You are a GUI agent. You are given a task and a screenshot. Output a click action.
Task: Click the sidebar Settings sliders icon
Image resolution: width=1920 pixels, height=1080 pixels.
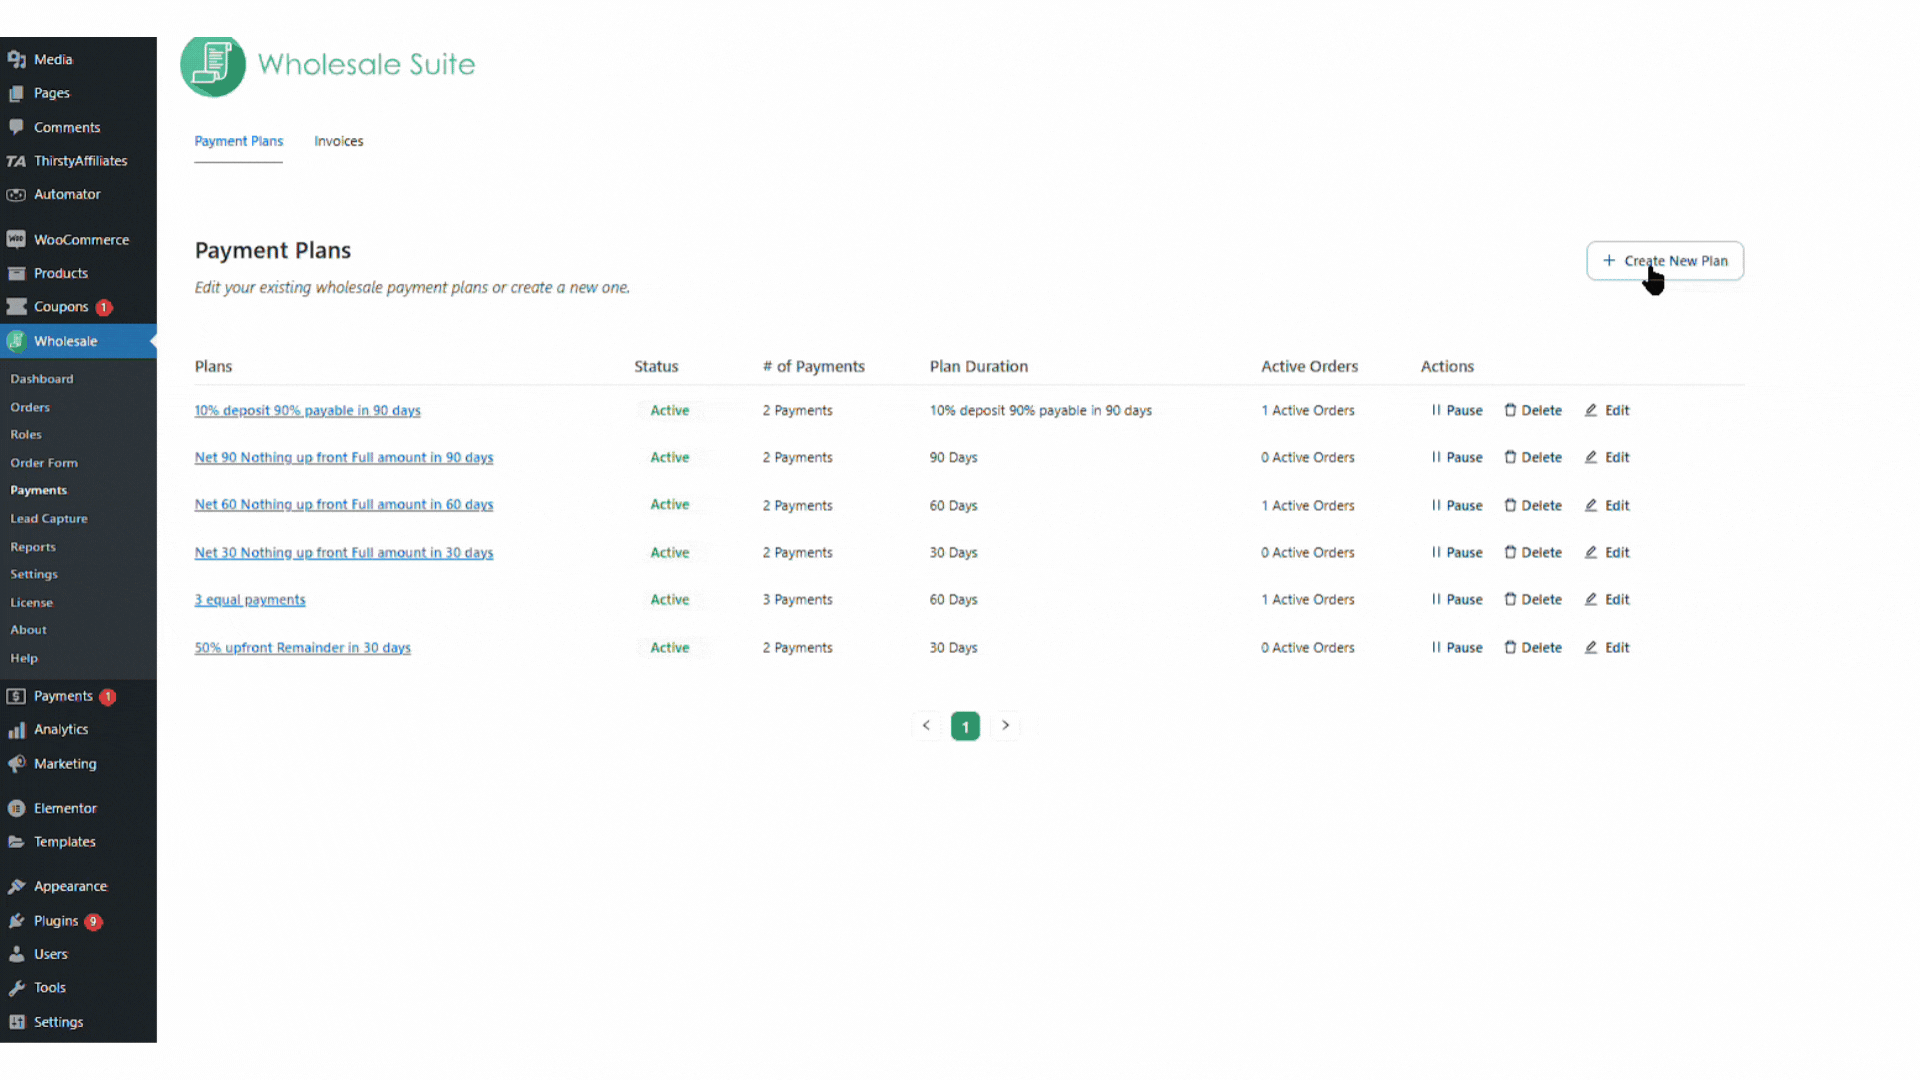16,1022
